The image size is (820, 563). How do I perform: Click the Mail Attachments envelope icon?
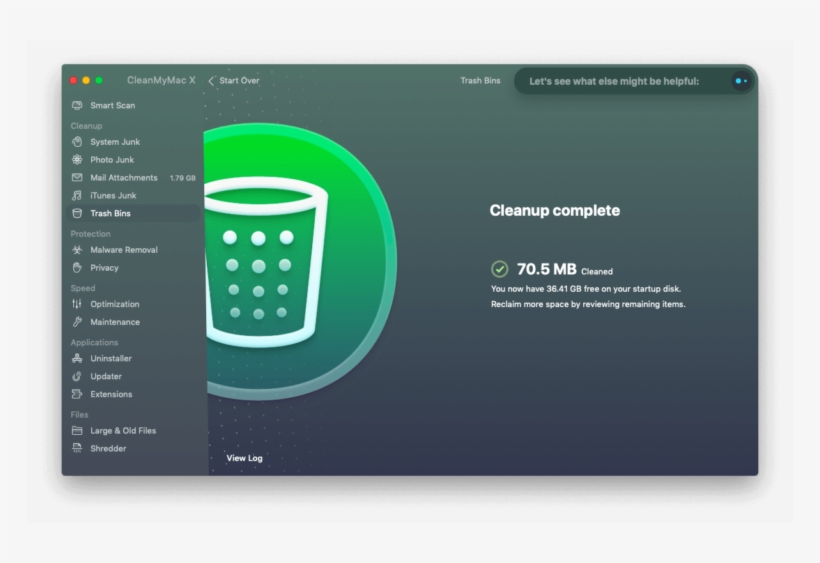(x=77, y=177)
